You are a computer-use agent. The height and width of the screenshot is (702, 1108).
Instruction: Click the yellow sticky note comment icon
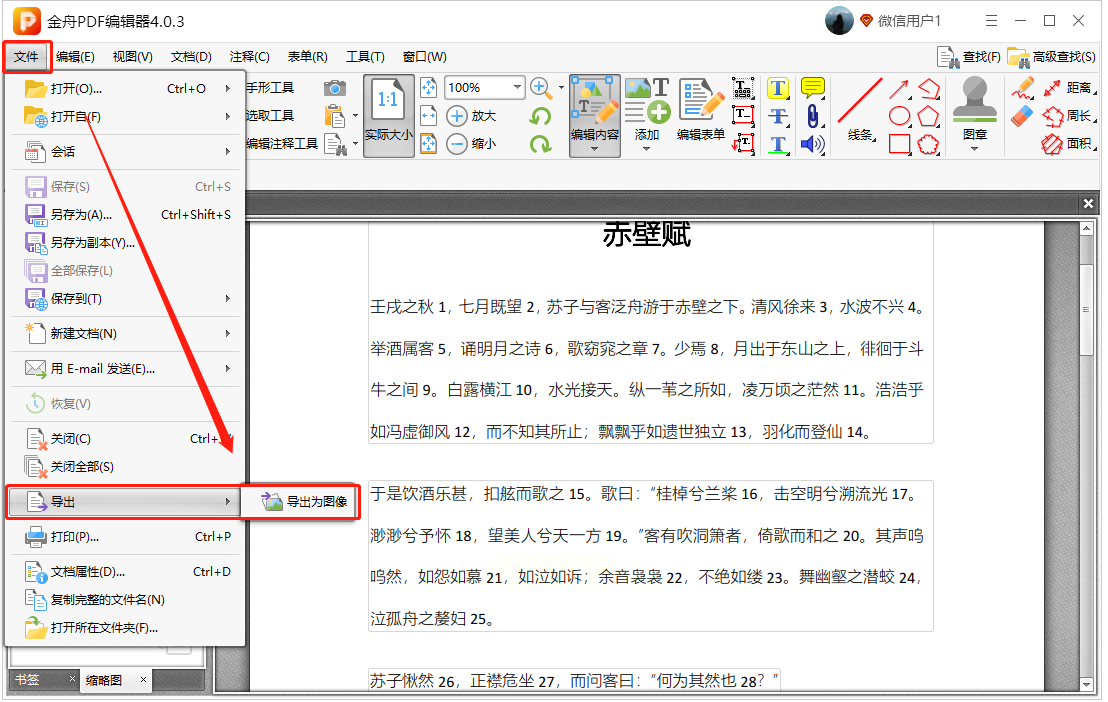click(x=813, y=88)
